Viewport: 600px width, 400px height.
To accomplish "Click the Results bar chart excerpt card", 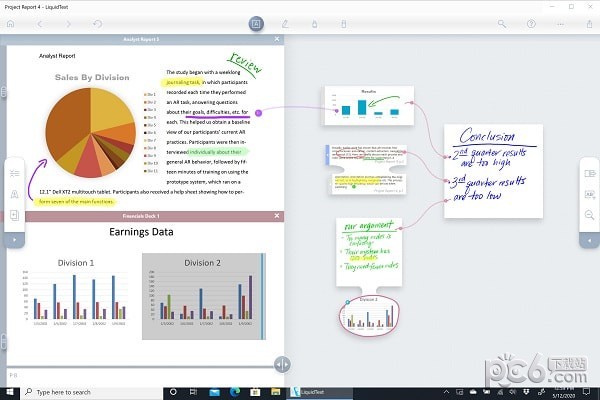I will [x=369, y=105].
